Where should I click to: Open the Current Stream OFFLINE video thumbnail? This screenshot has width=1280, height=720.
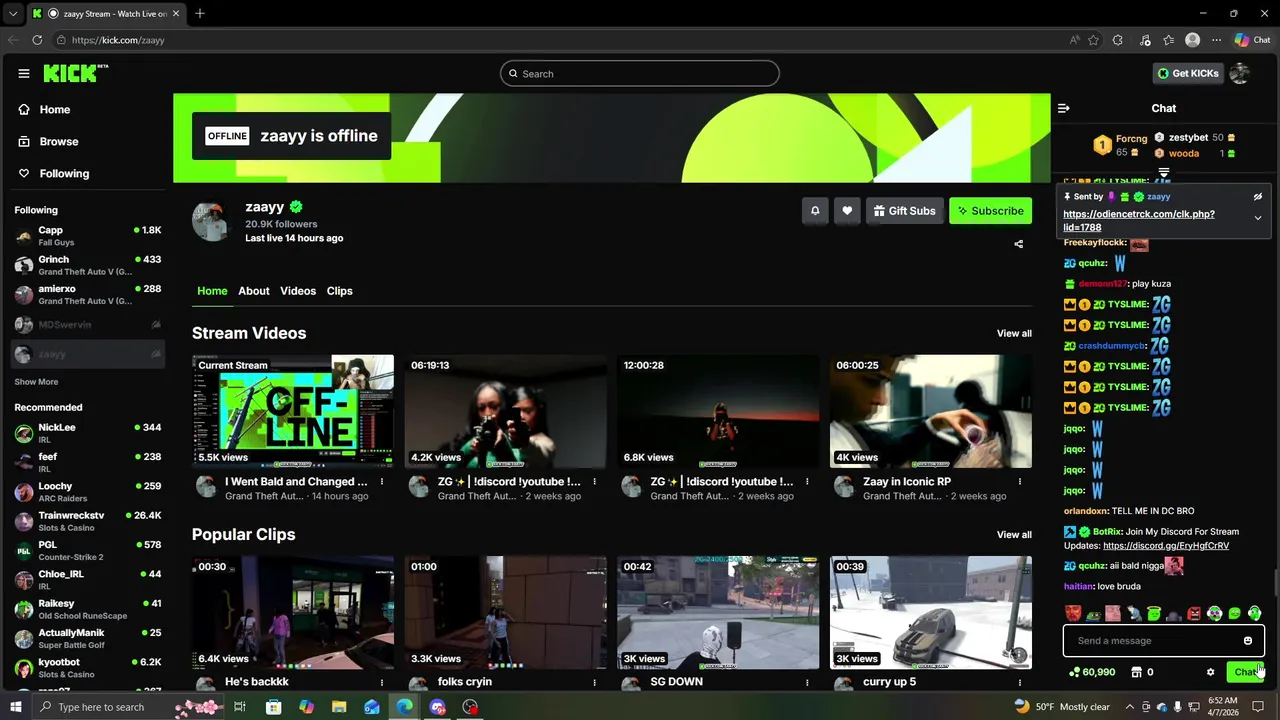click(293, 411)
